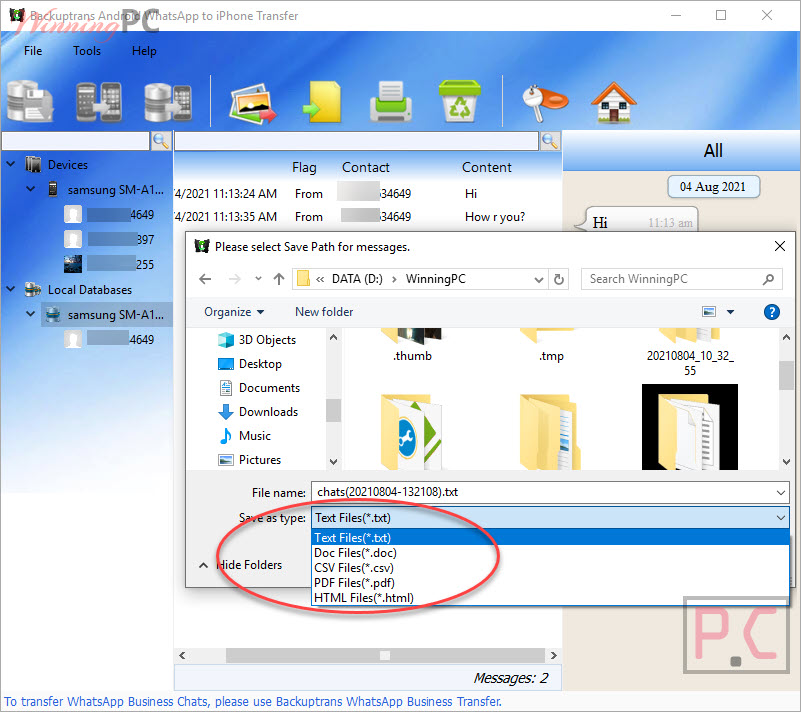Image resolution: width=801 pixels, height=712 pixels.
Task: Open the address bar path dropdown
Action: tap(538, 279)
